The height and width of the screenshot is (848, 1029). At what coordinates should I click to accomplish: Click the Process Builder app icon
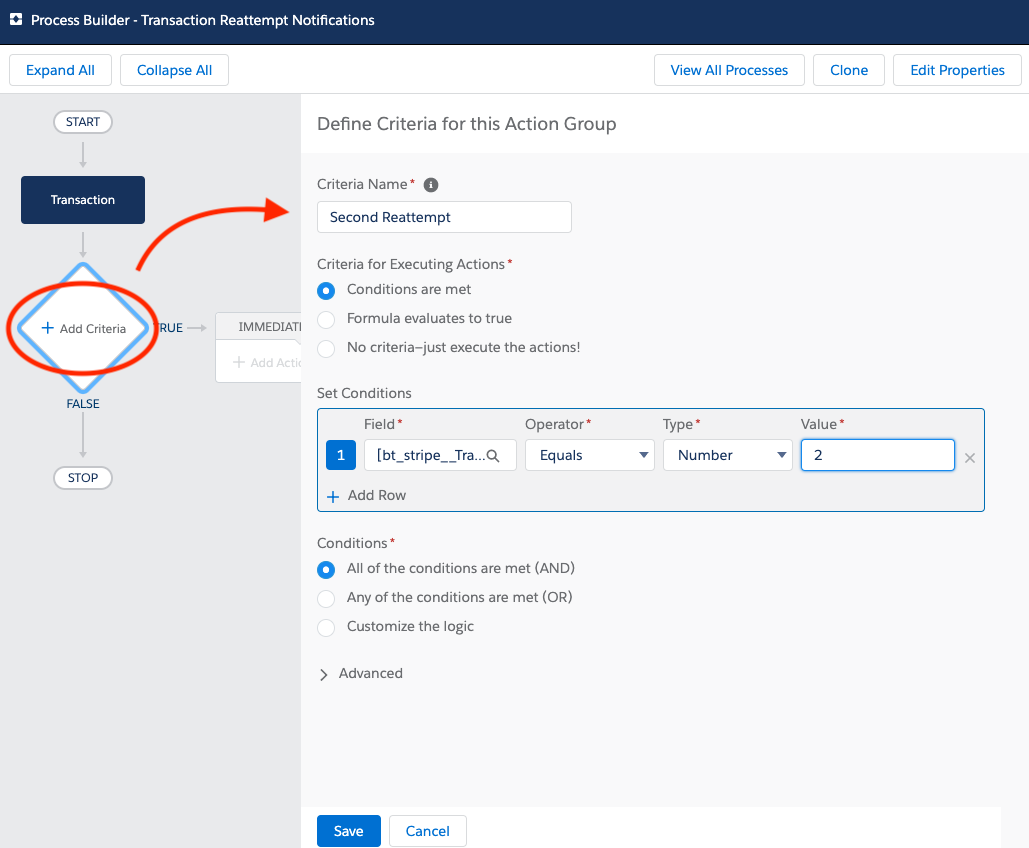pyautogui.click(x=16, y=20)
